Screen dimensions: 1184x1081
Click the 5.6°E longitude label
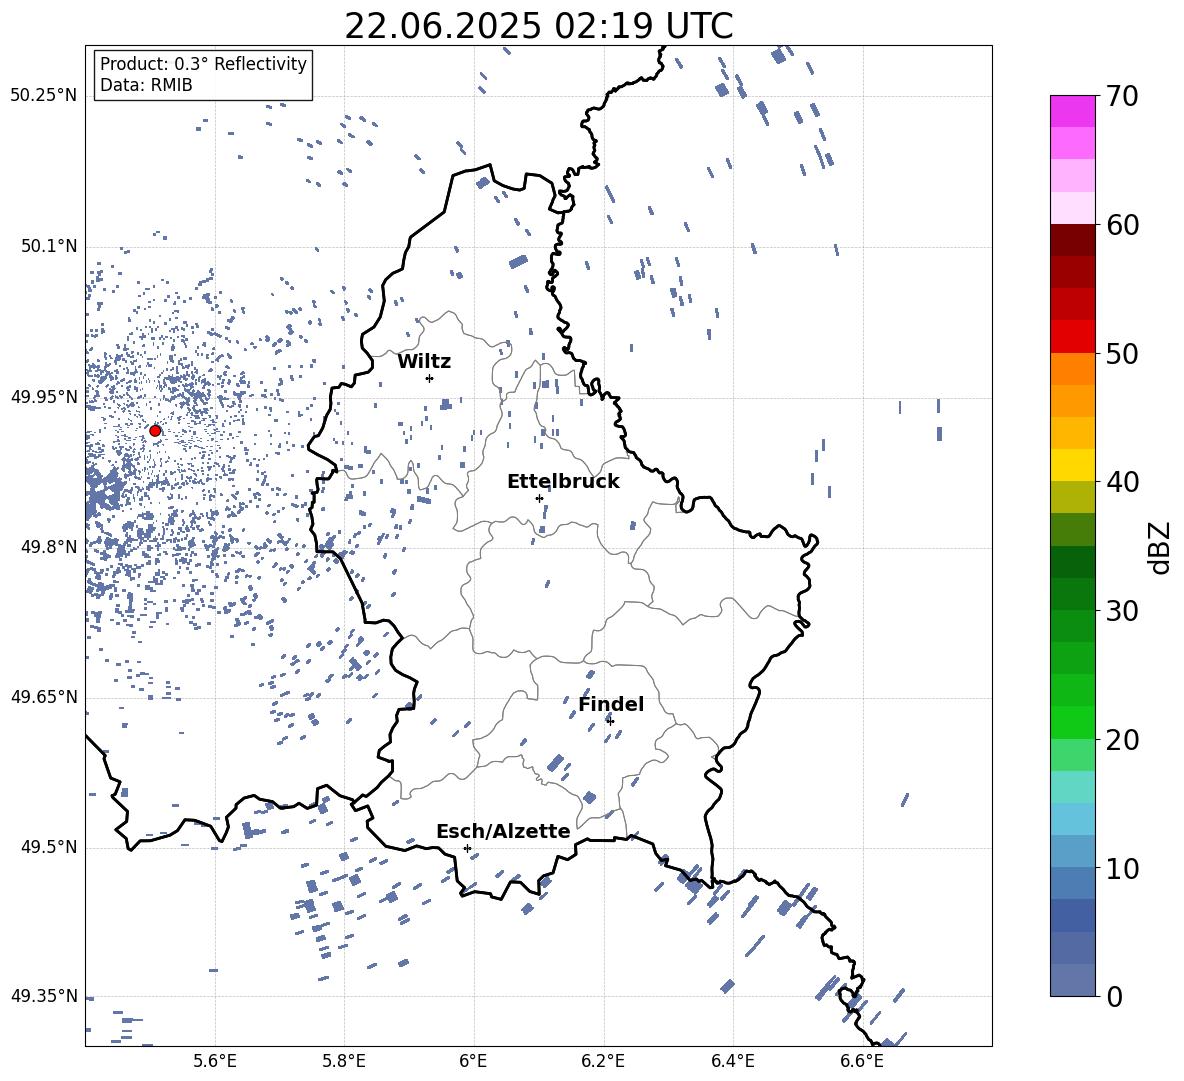coord(215,1061)
